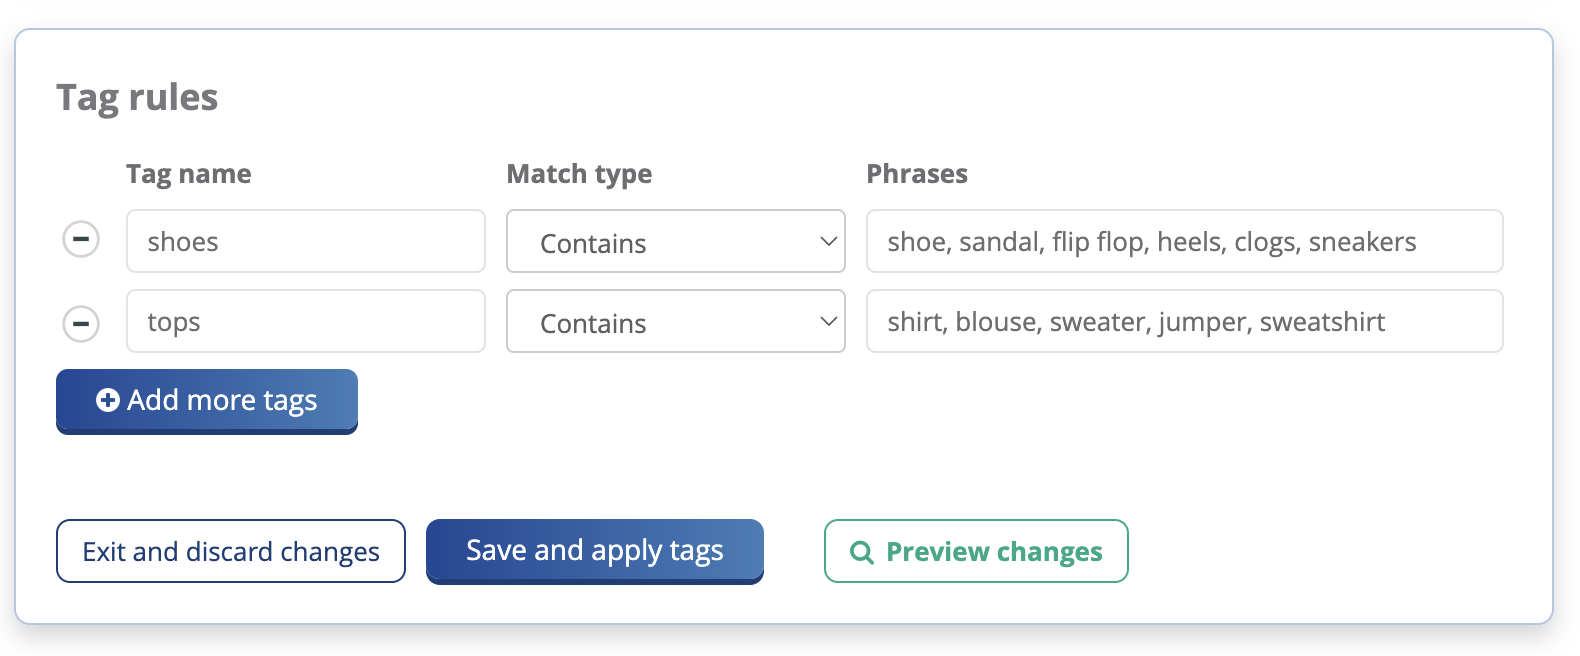The image size is (1580, 656).
Task: Click the plus icon in Add more tags
Action: tap(107, 400)
